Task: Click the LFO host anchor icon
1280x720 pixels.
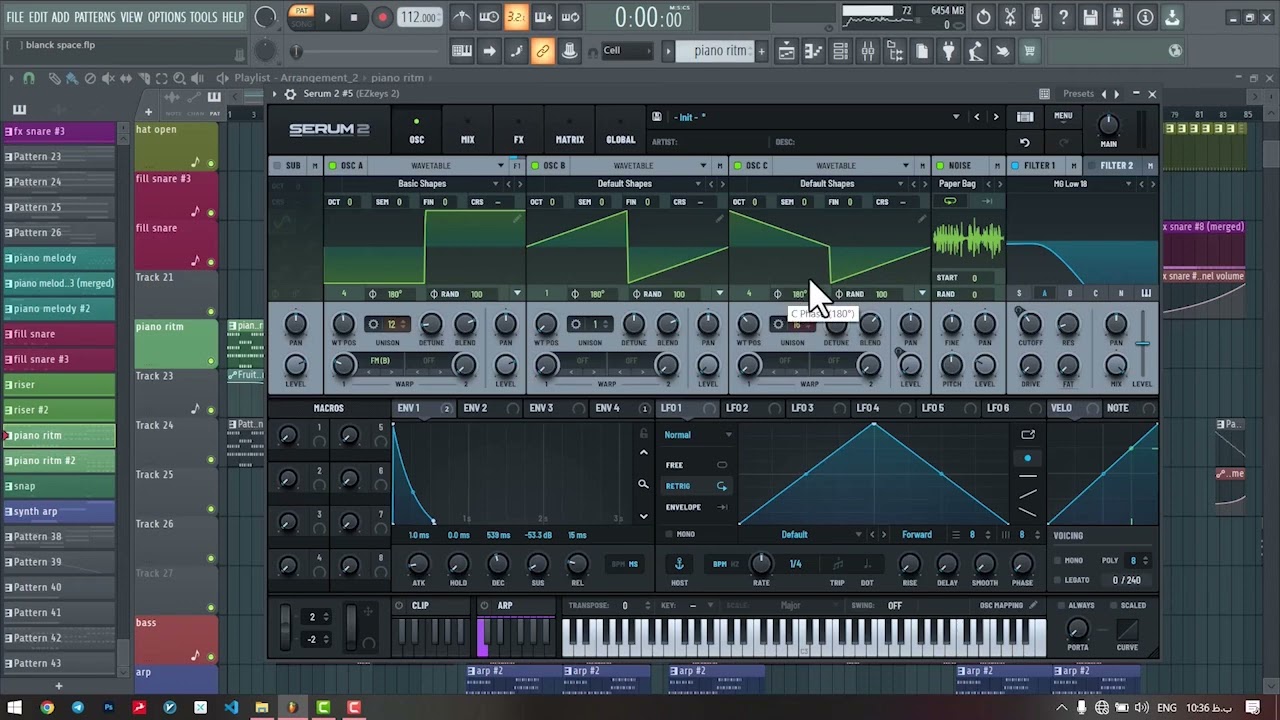Action: tap(679, 564)
